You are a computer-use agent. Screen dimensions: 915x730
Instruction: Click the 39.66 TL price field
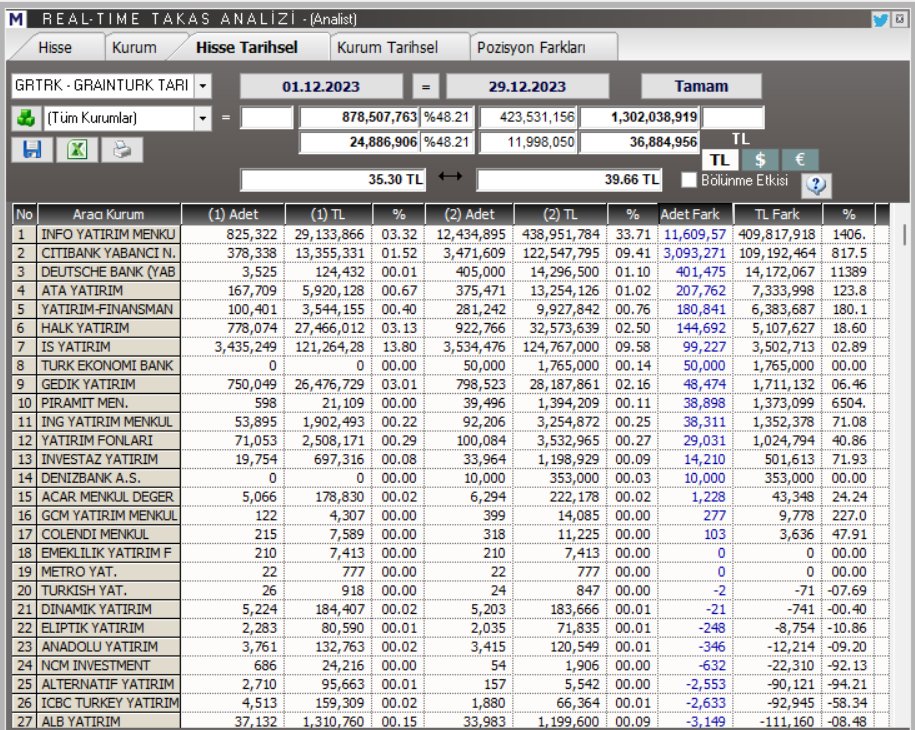click(569, 179)
